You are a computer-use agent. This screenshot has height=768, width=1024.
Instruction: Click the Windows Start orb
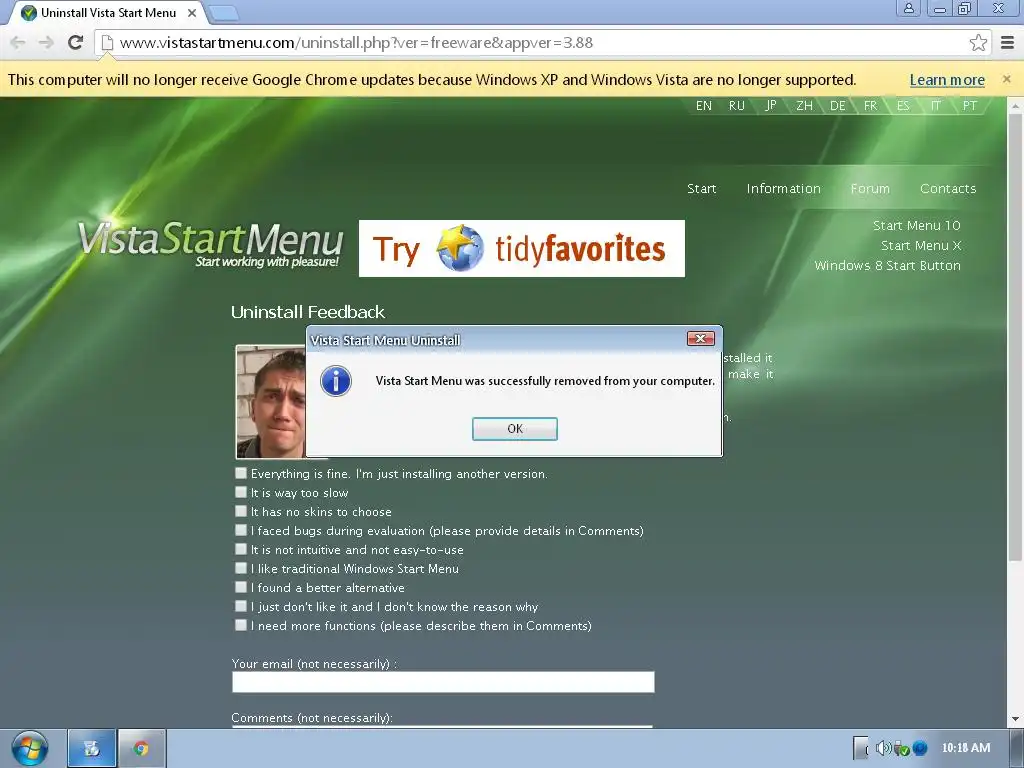(x=29, y=748)
